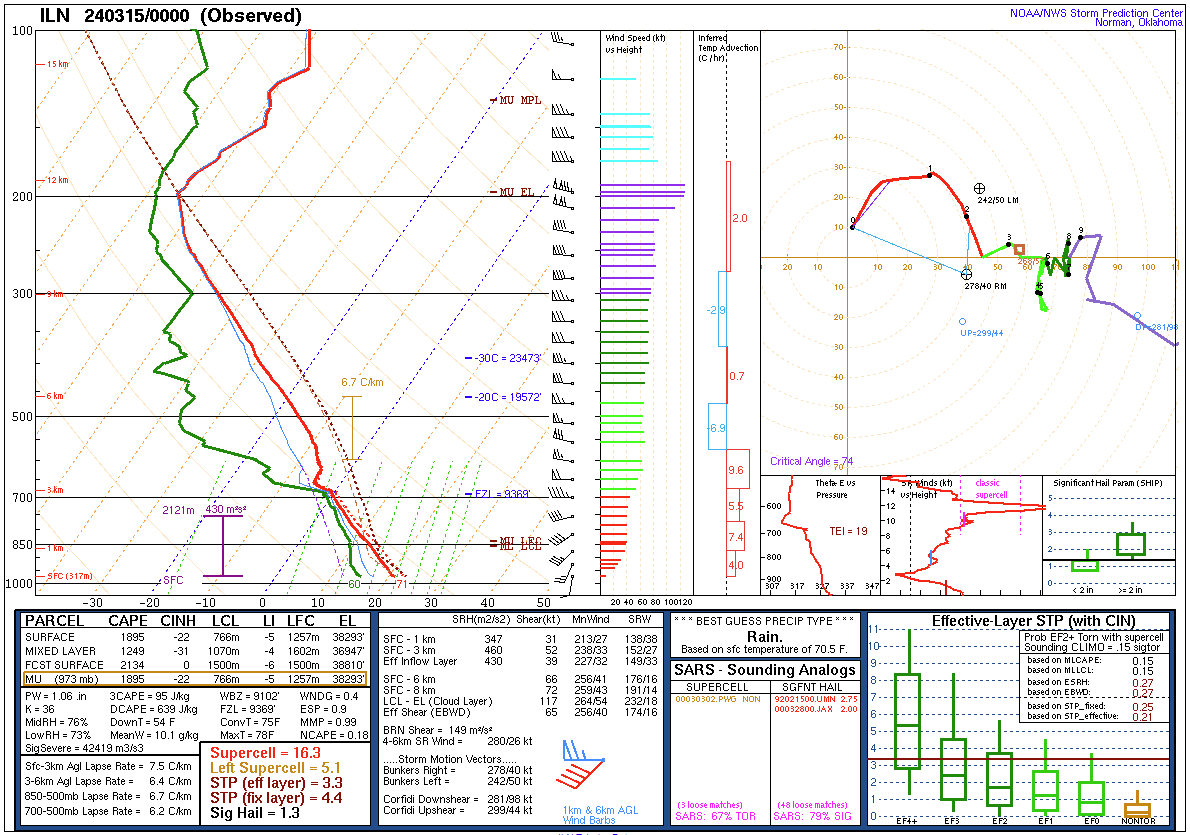Image resolution: width=1190 pixels, height=835 pixels.
Task: Select the 'Corfidi Downshear' vector row
Action: click(x=458, y=799)
